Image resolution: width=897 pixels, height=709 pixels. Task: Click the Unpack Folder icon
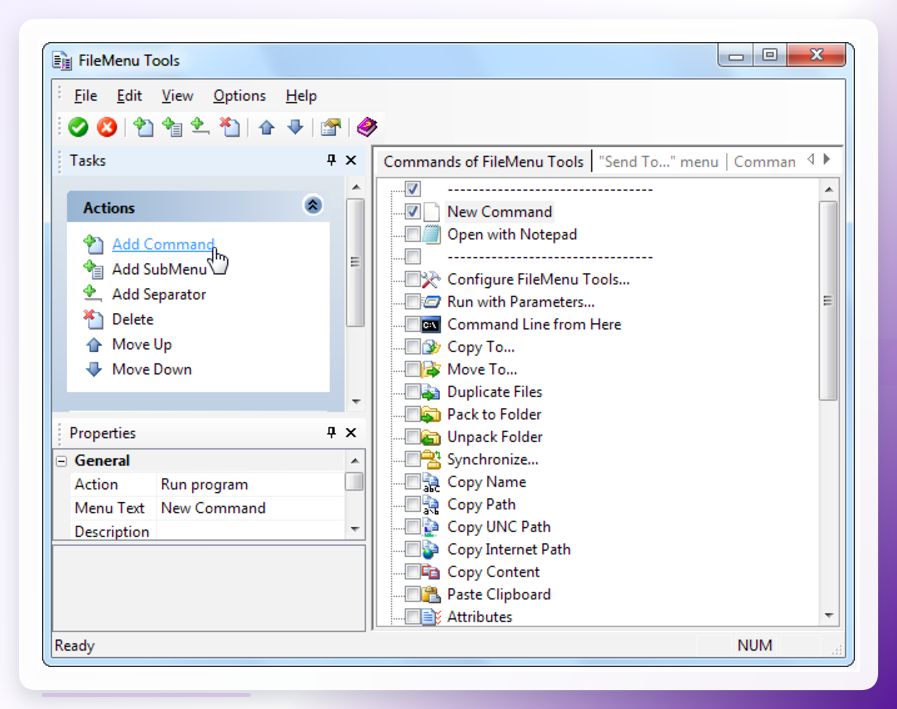click(x=431, y=437)
